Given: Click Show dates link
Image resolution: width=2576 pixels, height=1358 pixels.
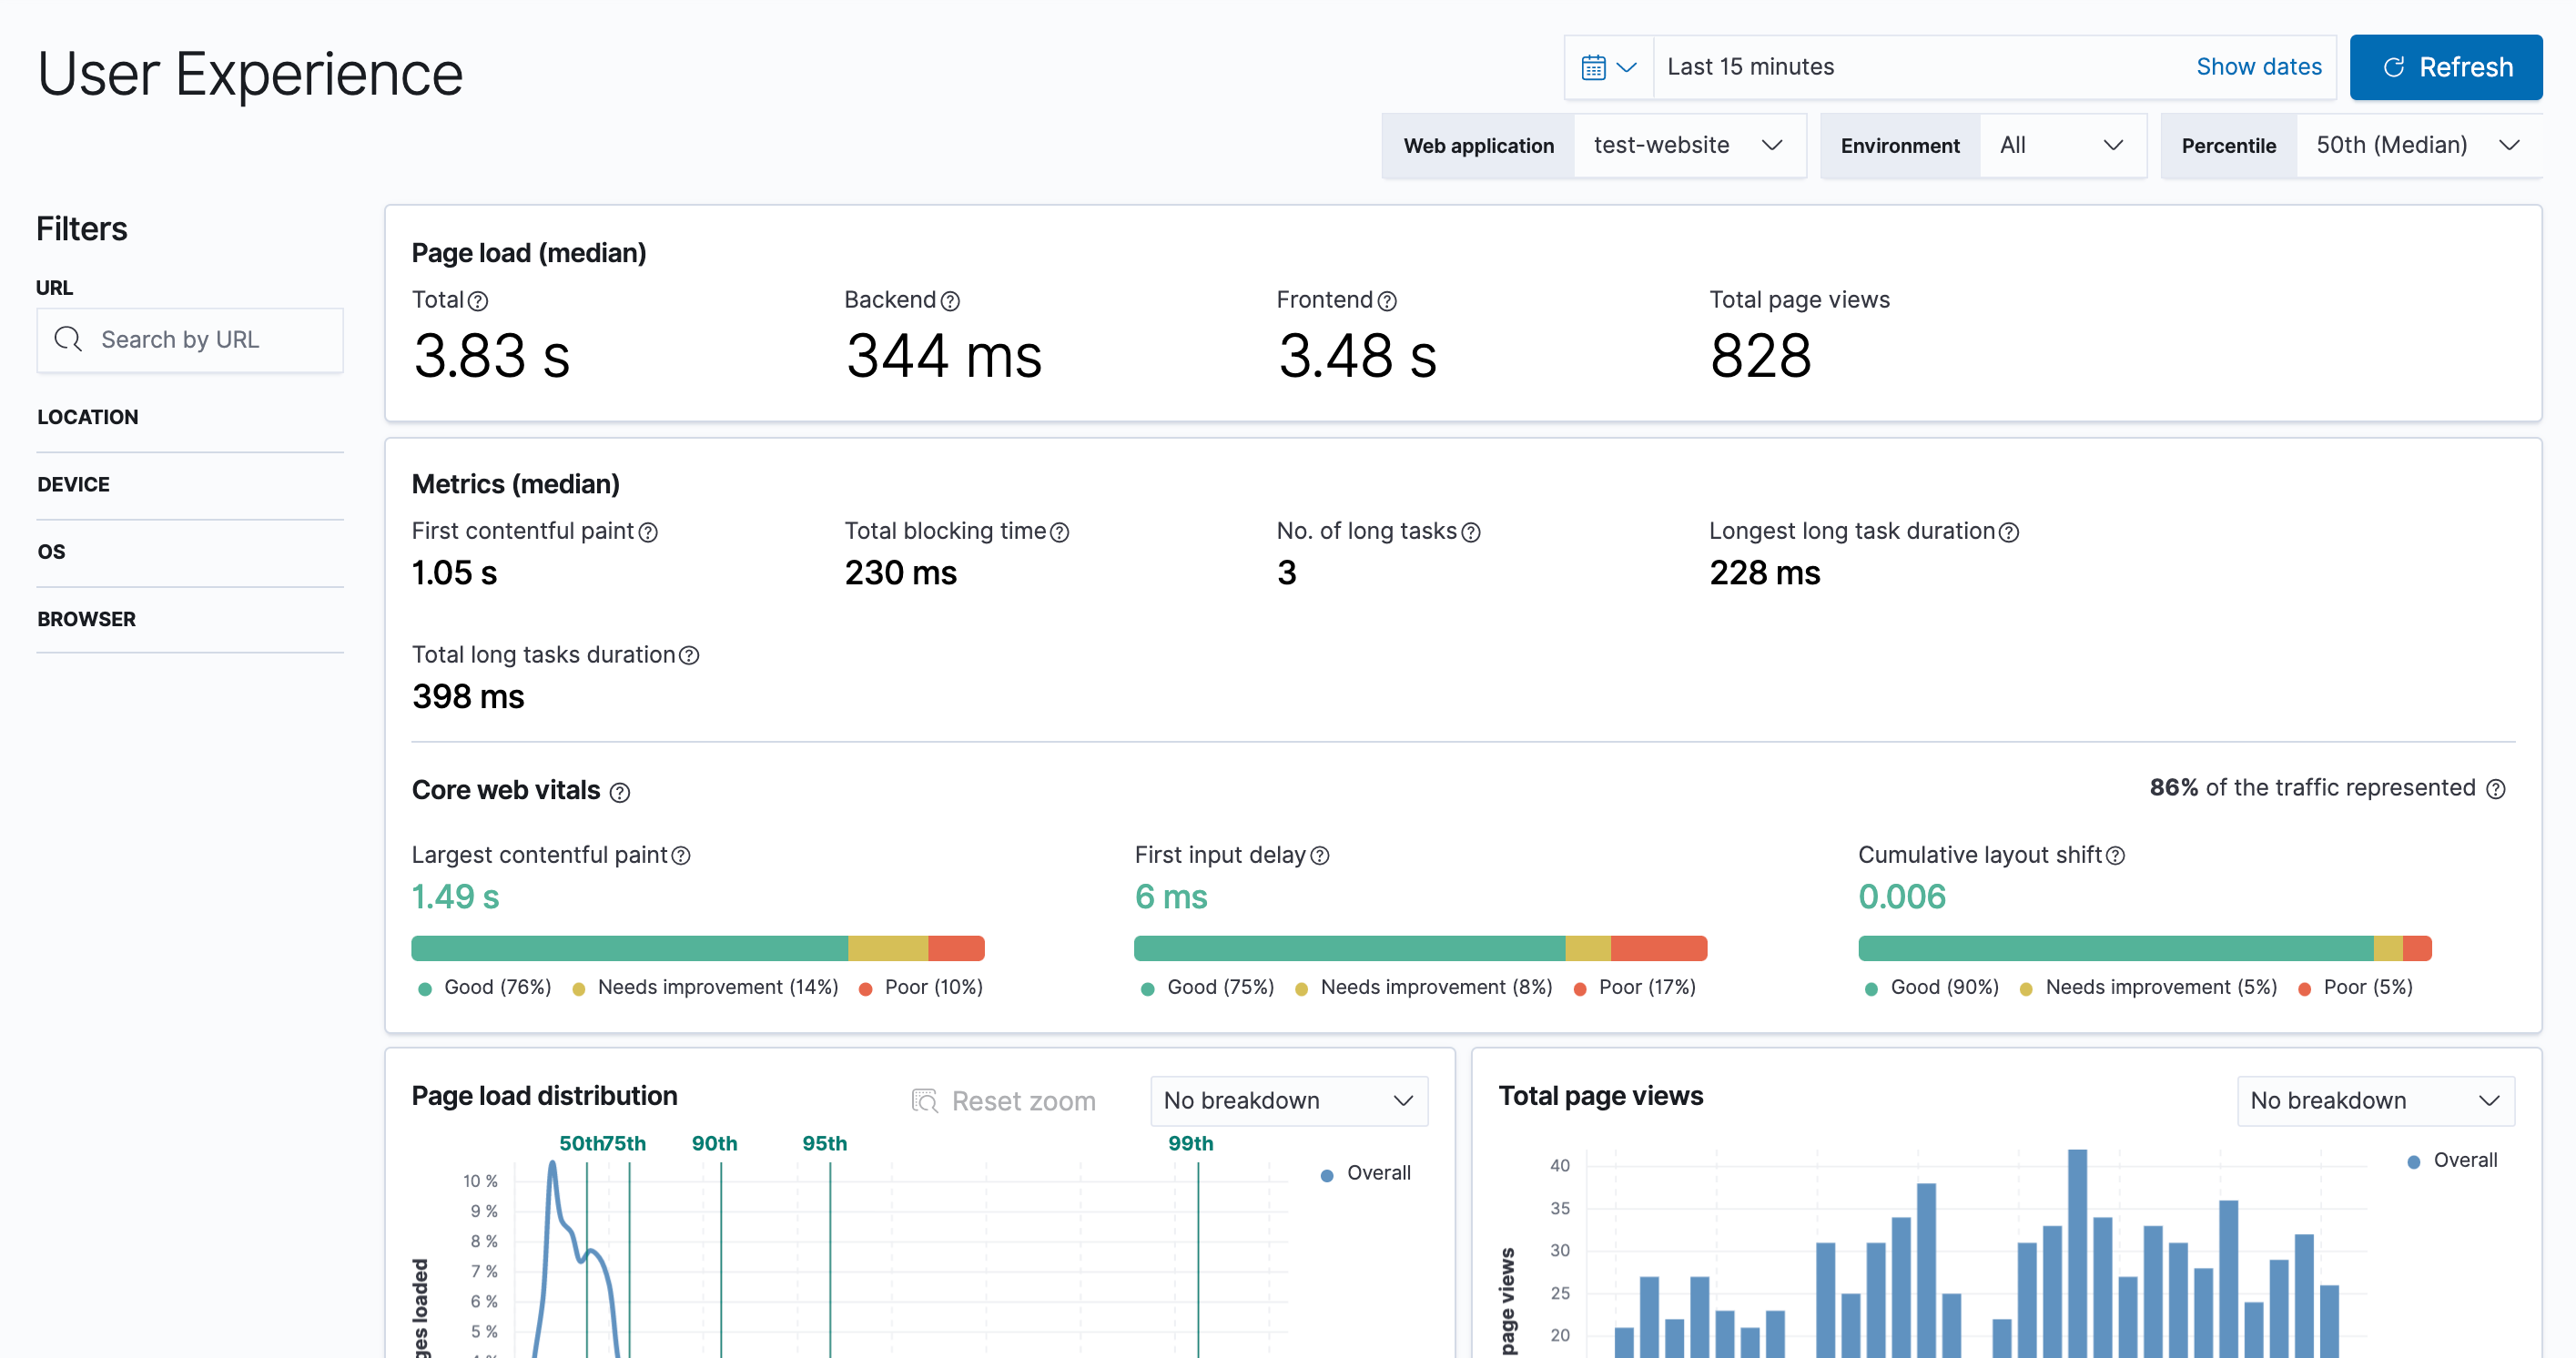Looking at the screenshot, I should [x=2257, y=66].
